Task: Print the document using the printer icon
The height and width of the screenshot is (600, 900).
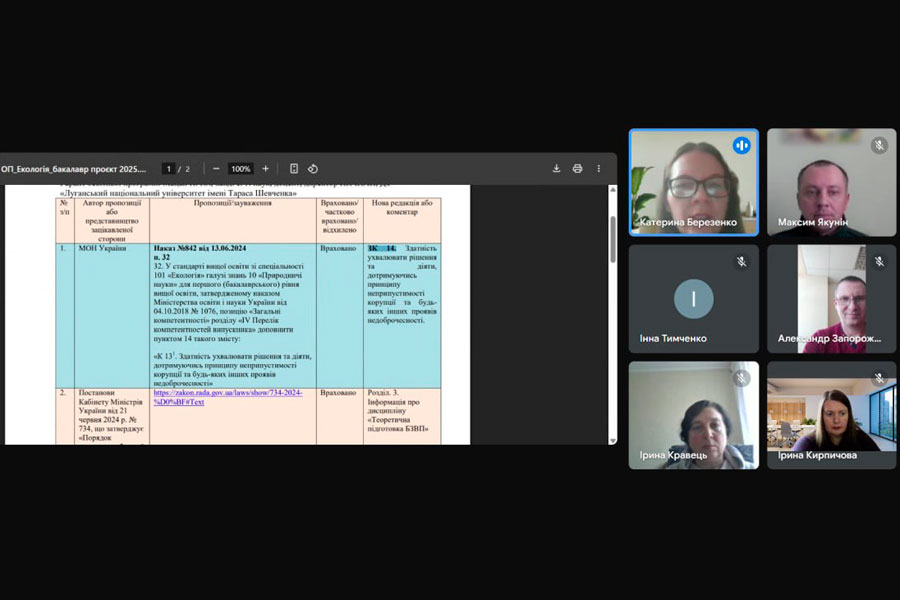Action: pos(577,169)
